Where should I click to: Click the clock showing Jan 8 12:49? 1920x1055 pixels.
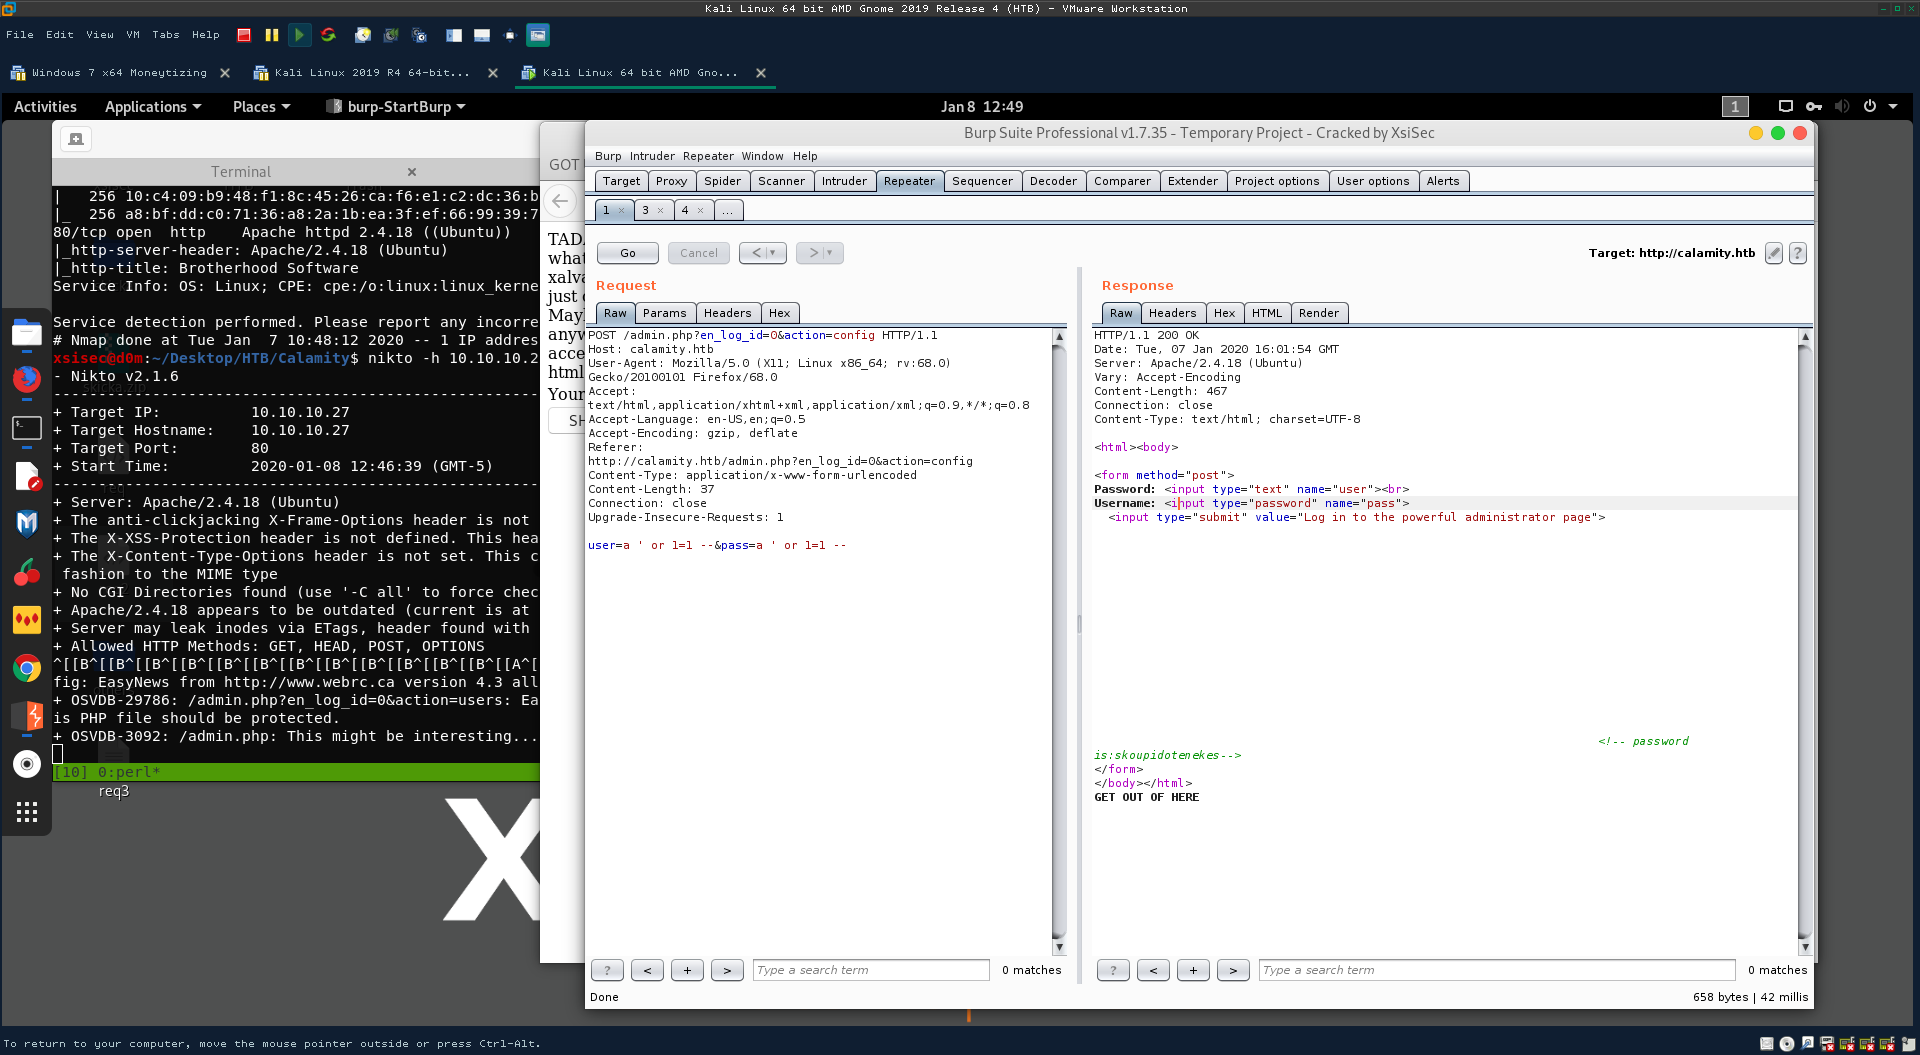point(982,107)
